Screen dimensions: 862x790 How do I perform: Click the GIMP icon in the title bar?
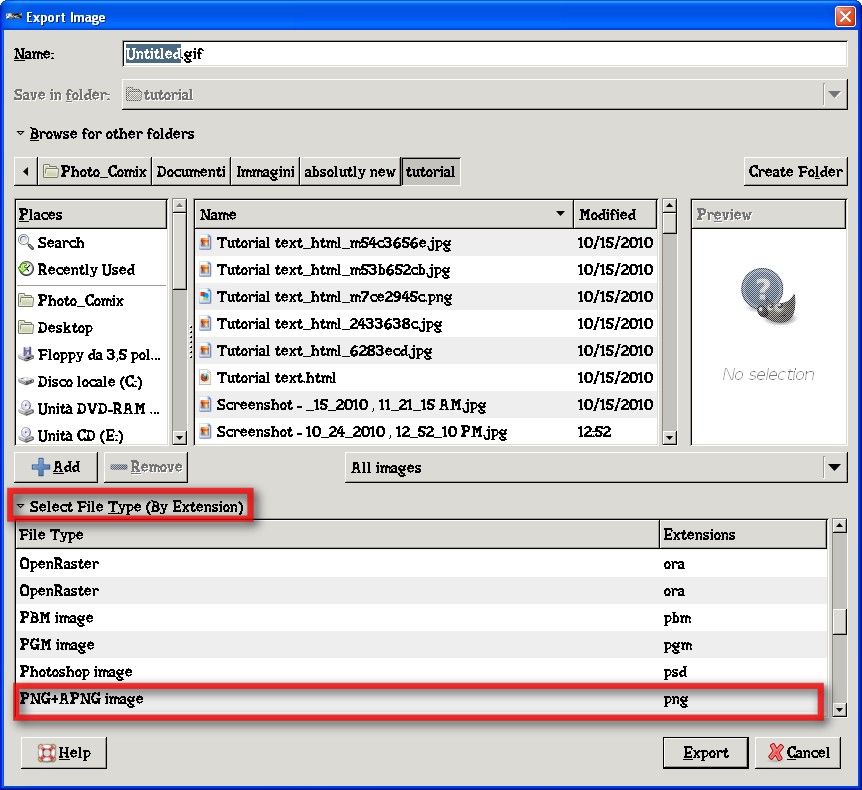[x=13, y=17]
